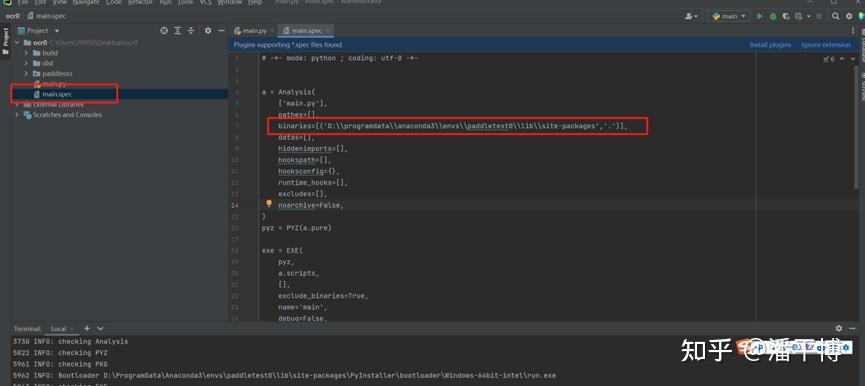Collapse the ocr0 root folder arrow
The height and width of the screenshot is (386, 865).
[17, 42]
